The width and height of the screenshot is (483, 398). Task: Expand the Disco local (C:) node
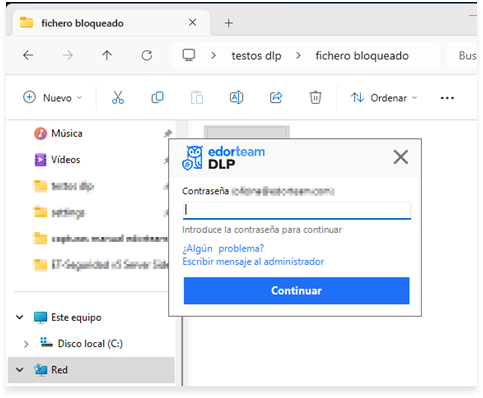coord(26,344)
